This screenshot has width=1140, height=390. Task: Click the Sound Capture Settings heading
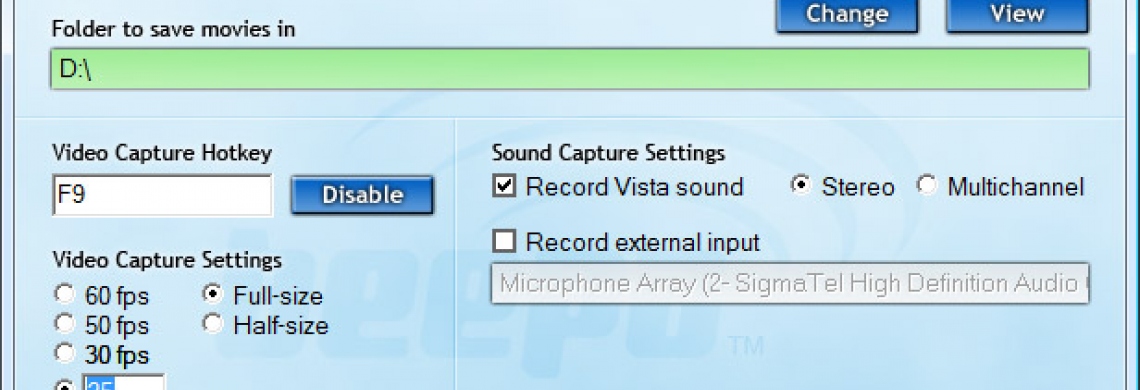[x=608, y=154]
